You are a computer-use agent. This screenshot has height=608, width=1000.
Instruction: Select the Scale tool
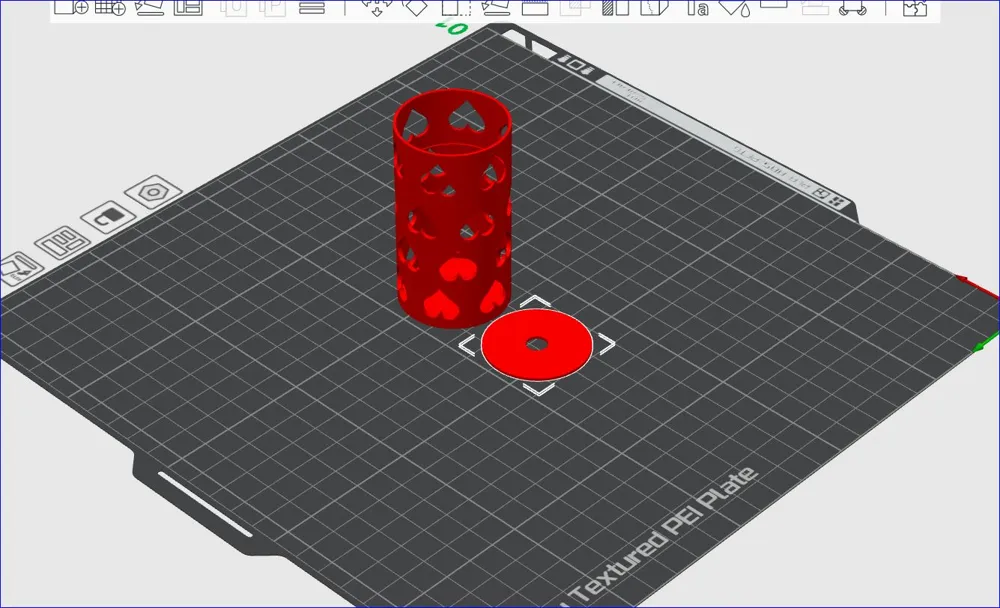(456, 8)
